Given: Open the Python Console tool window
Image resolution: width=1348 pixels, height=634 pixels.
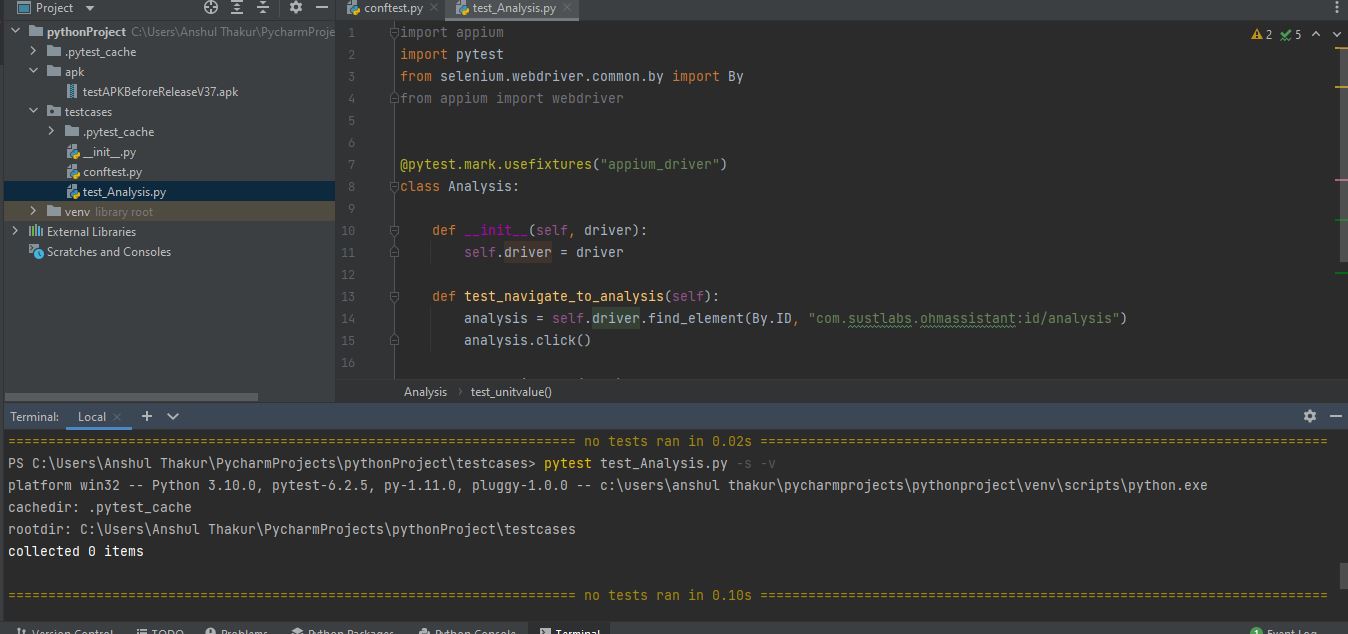Looking at the screenshot, I should [x=468, y=630].
